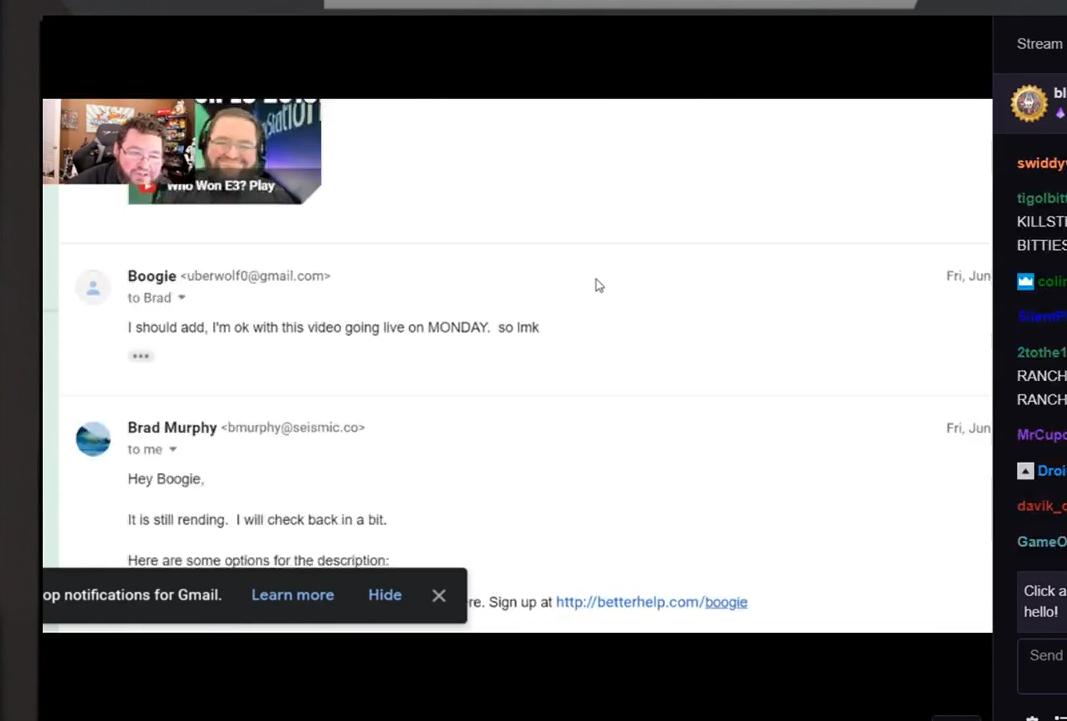Viewport: 1067px width, 721px height.
Task: Open MrCupc username in chat
Action: (x=1042, y=435)
